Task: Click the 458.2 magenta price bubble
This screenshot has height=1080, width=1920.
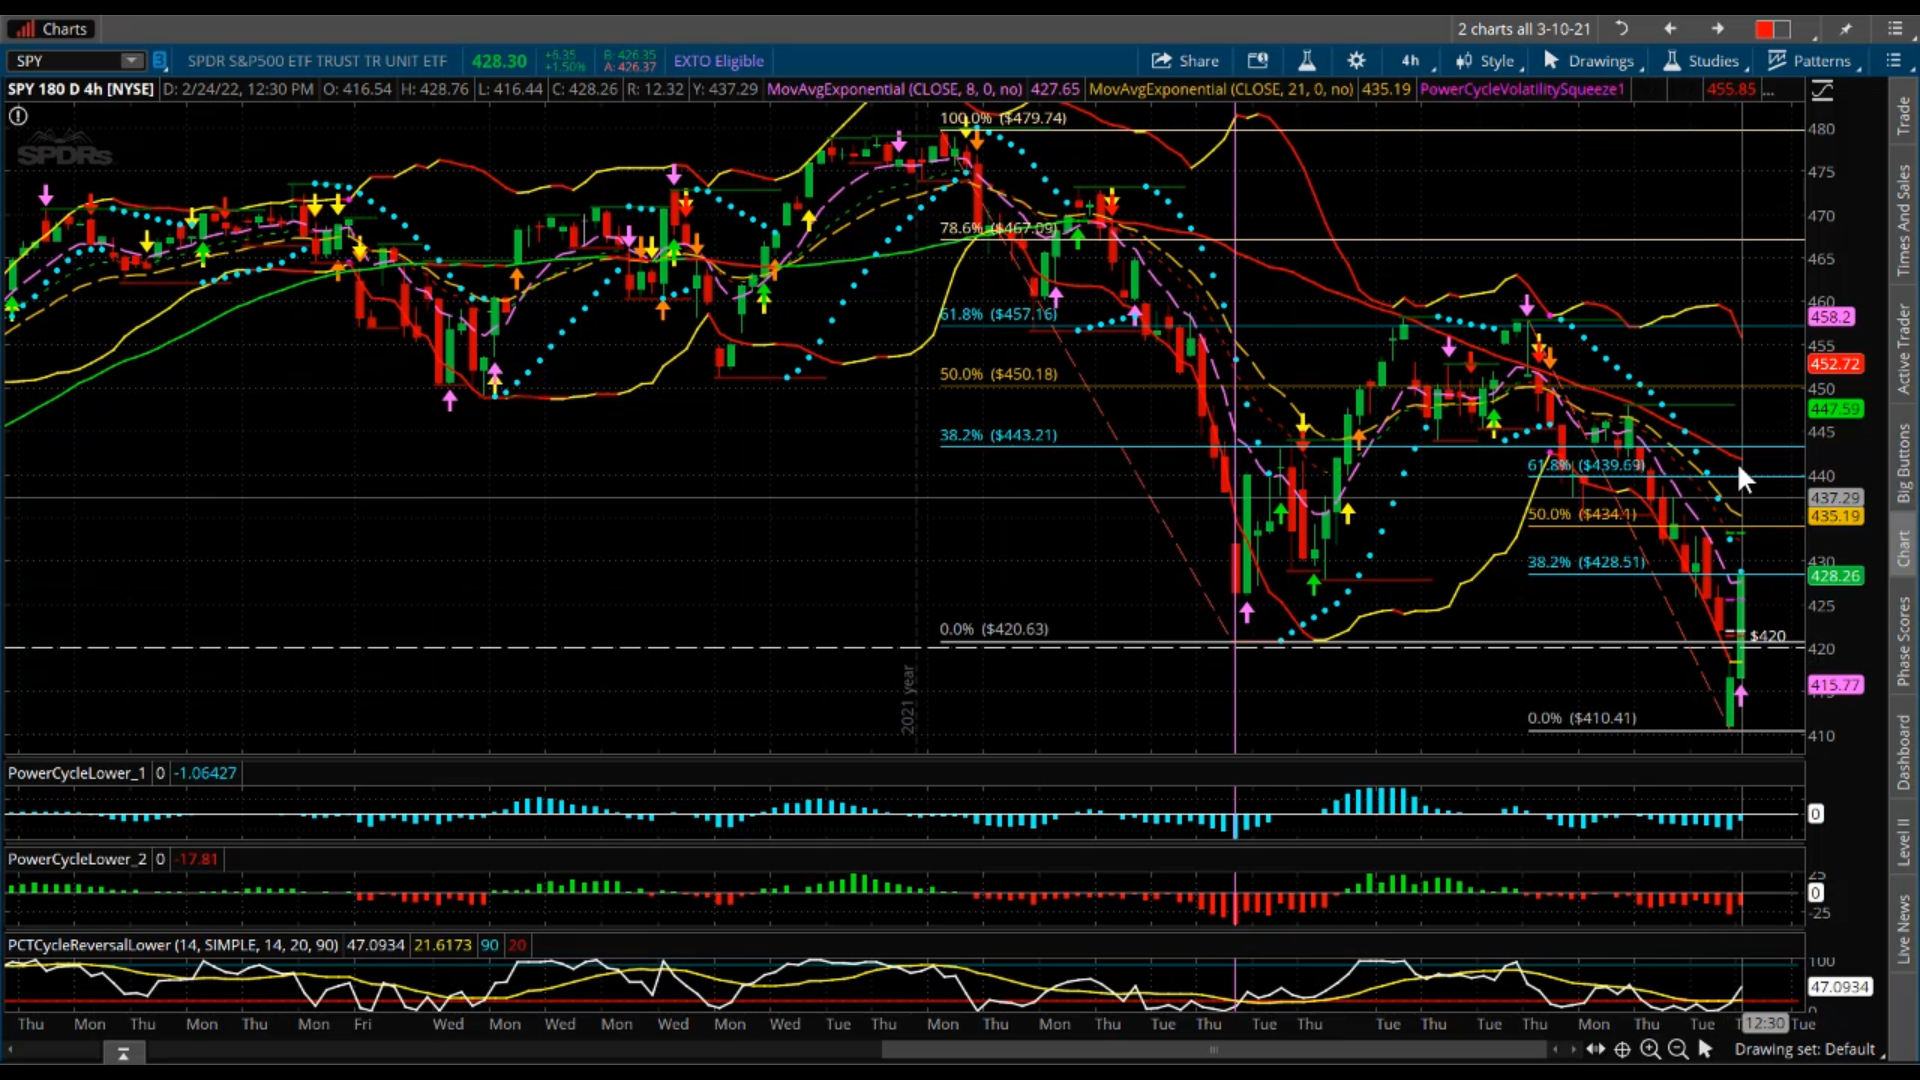Action: coord(1831,317)
